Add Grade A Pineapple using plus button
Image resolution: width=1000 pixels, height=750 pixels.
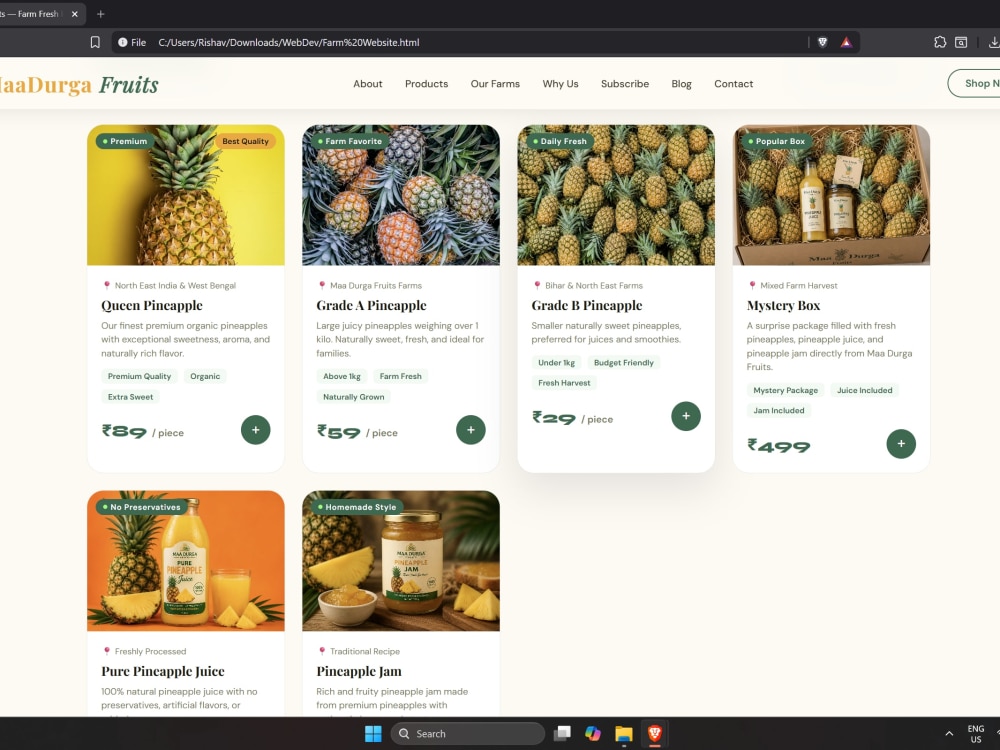(x=471, y=430)
